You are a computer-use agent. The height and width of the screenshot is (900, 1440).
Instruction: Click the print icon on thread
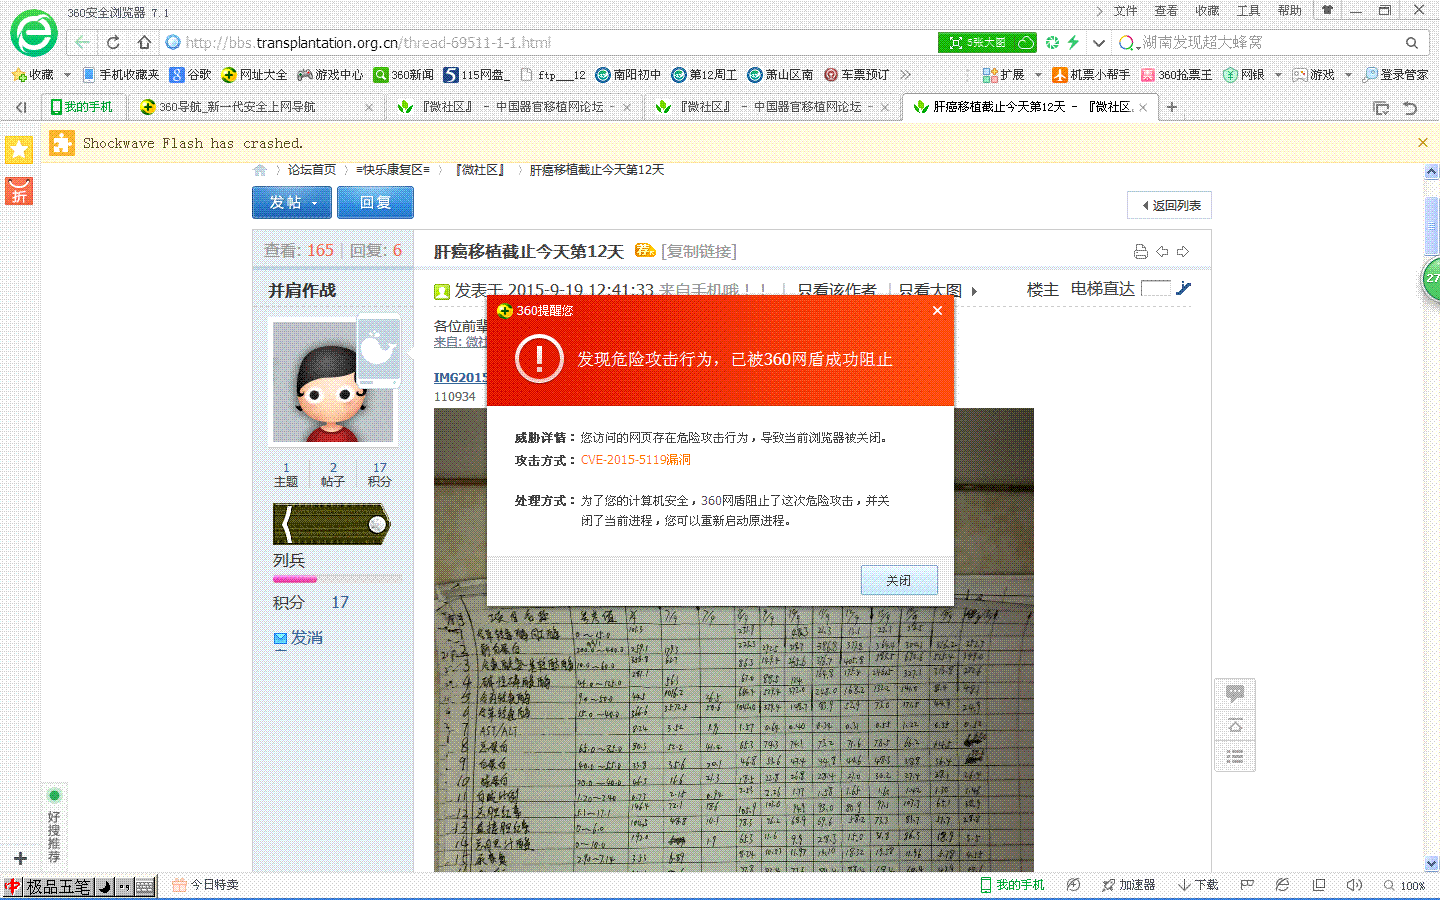(1140, 251)
